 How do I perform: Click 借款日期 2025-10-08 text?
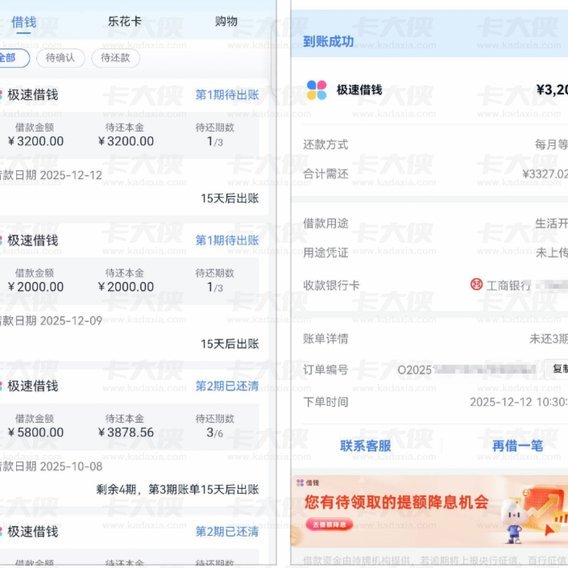[x=51, y=466]
